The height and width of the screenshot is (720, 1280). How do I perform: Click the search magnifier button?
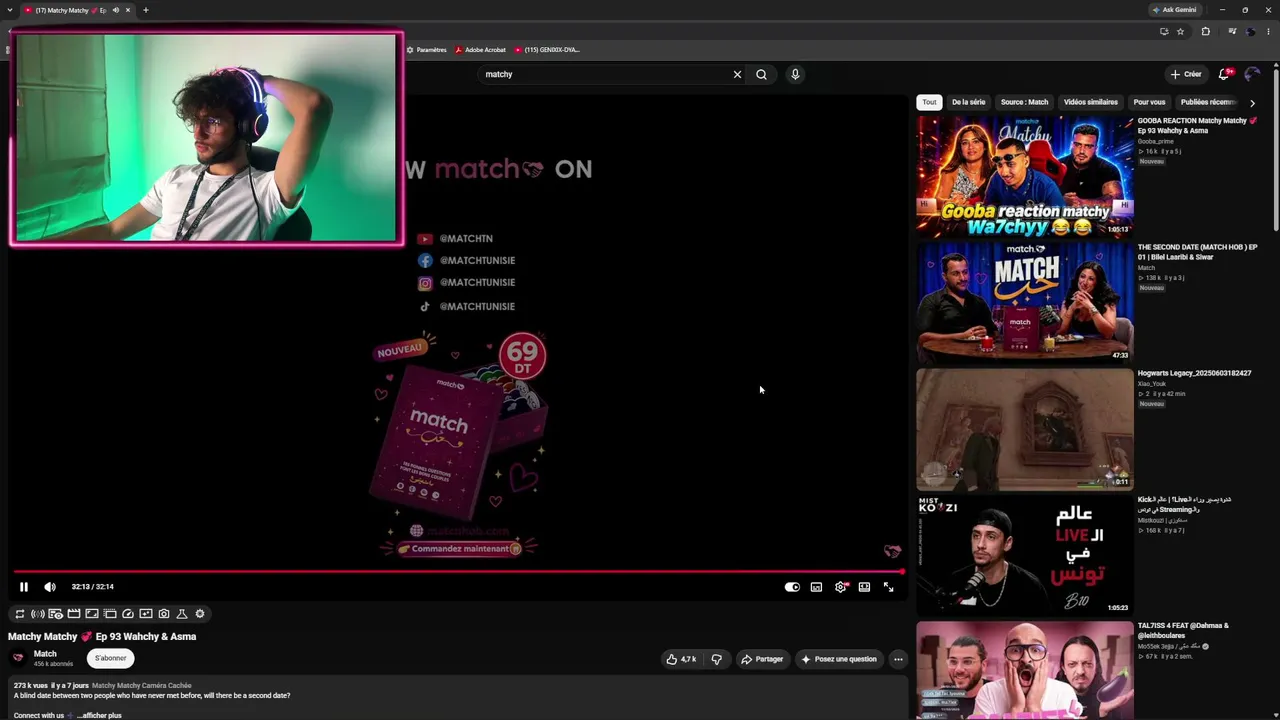761,74
